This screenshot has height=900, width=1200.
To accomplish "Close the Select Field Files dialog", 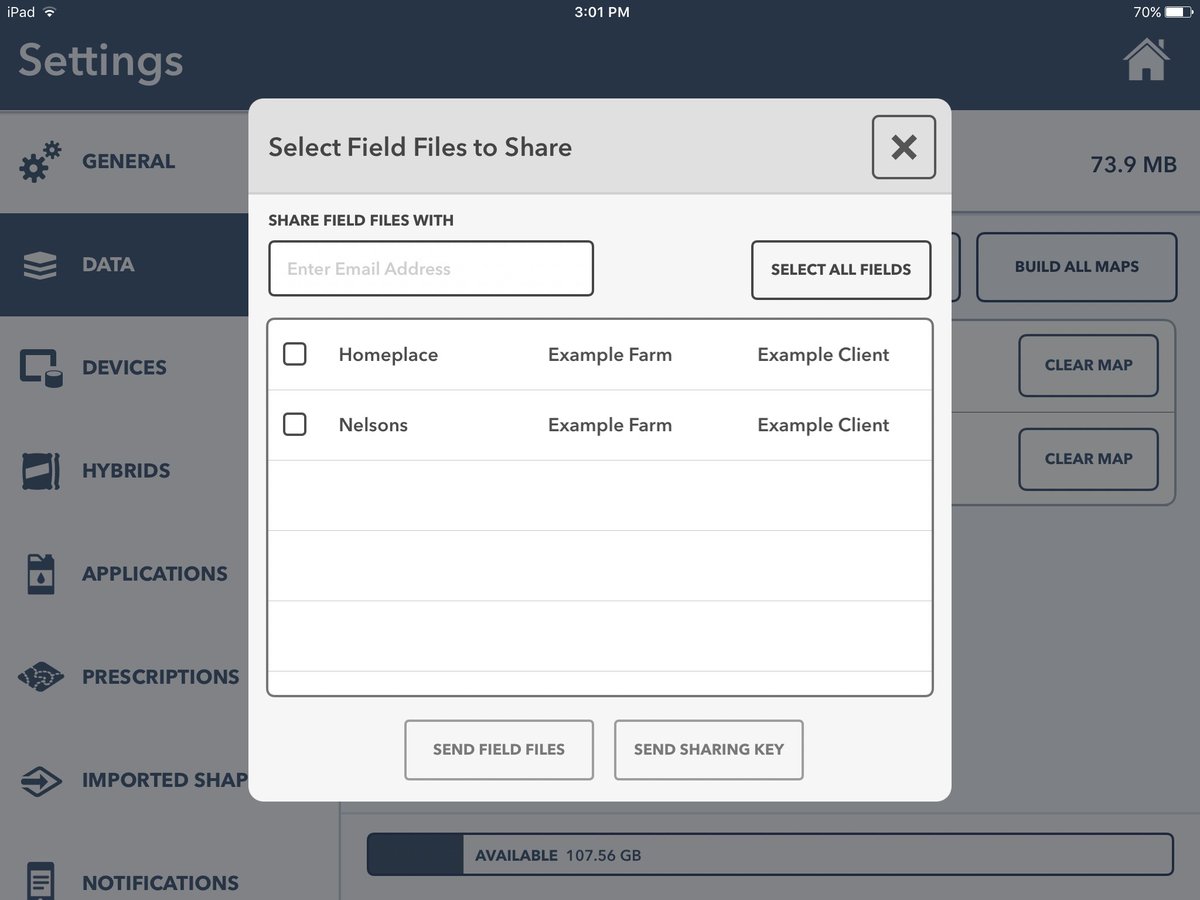I will coord(903,146).
